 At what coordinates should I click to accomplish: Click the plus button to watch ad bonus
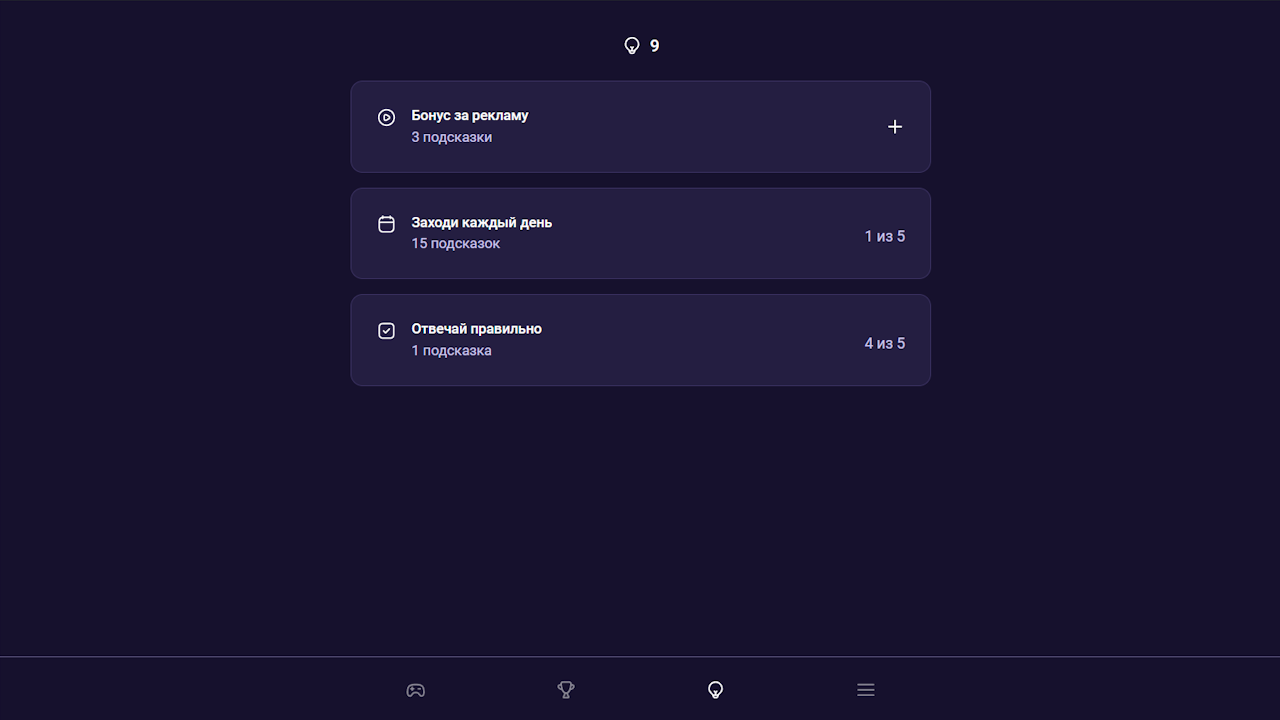(x=894, y=127)
